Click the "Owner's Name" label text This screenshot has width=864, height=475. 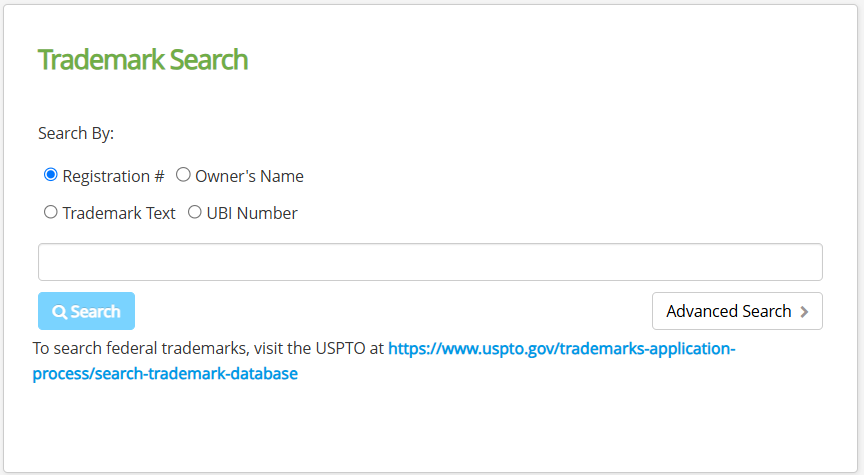coord(250,176)
